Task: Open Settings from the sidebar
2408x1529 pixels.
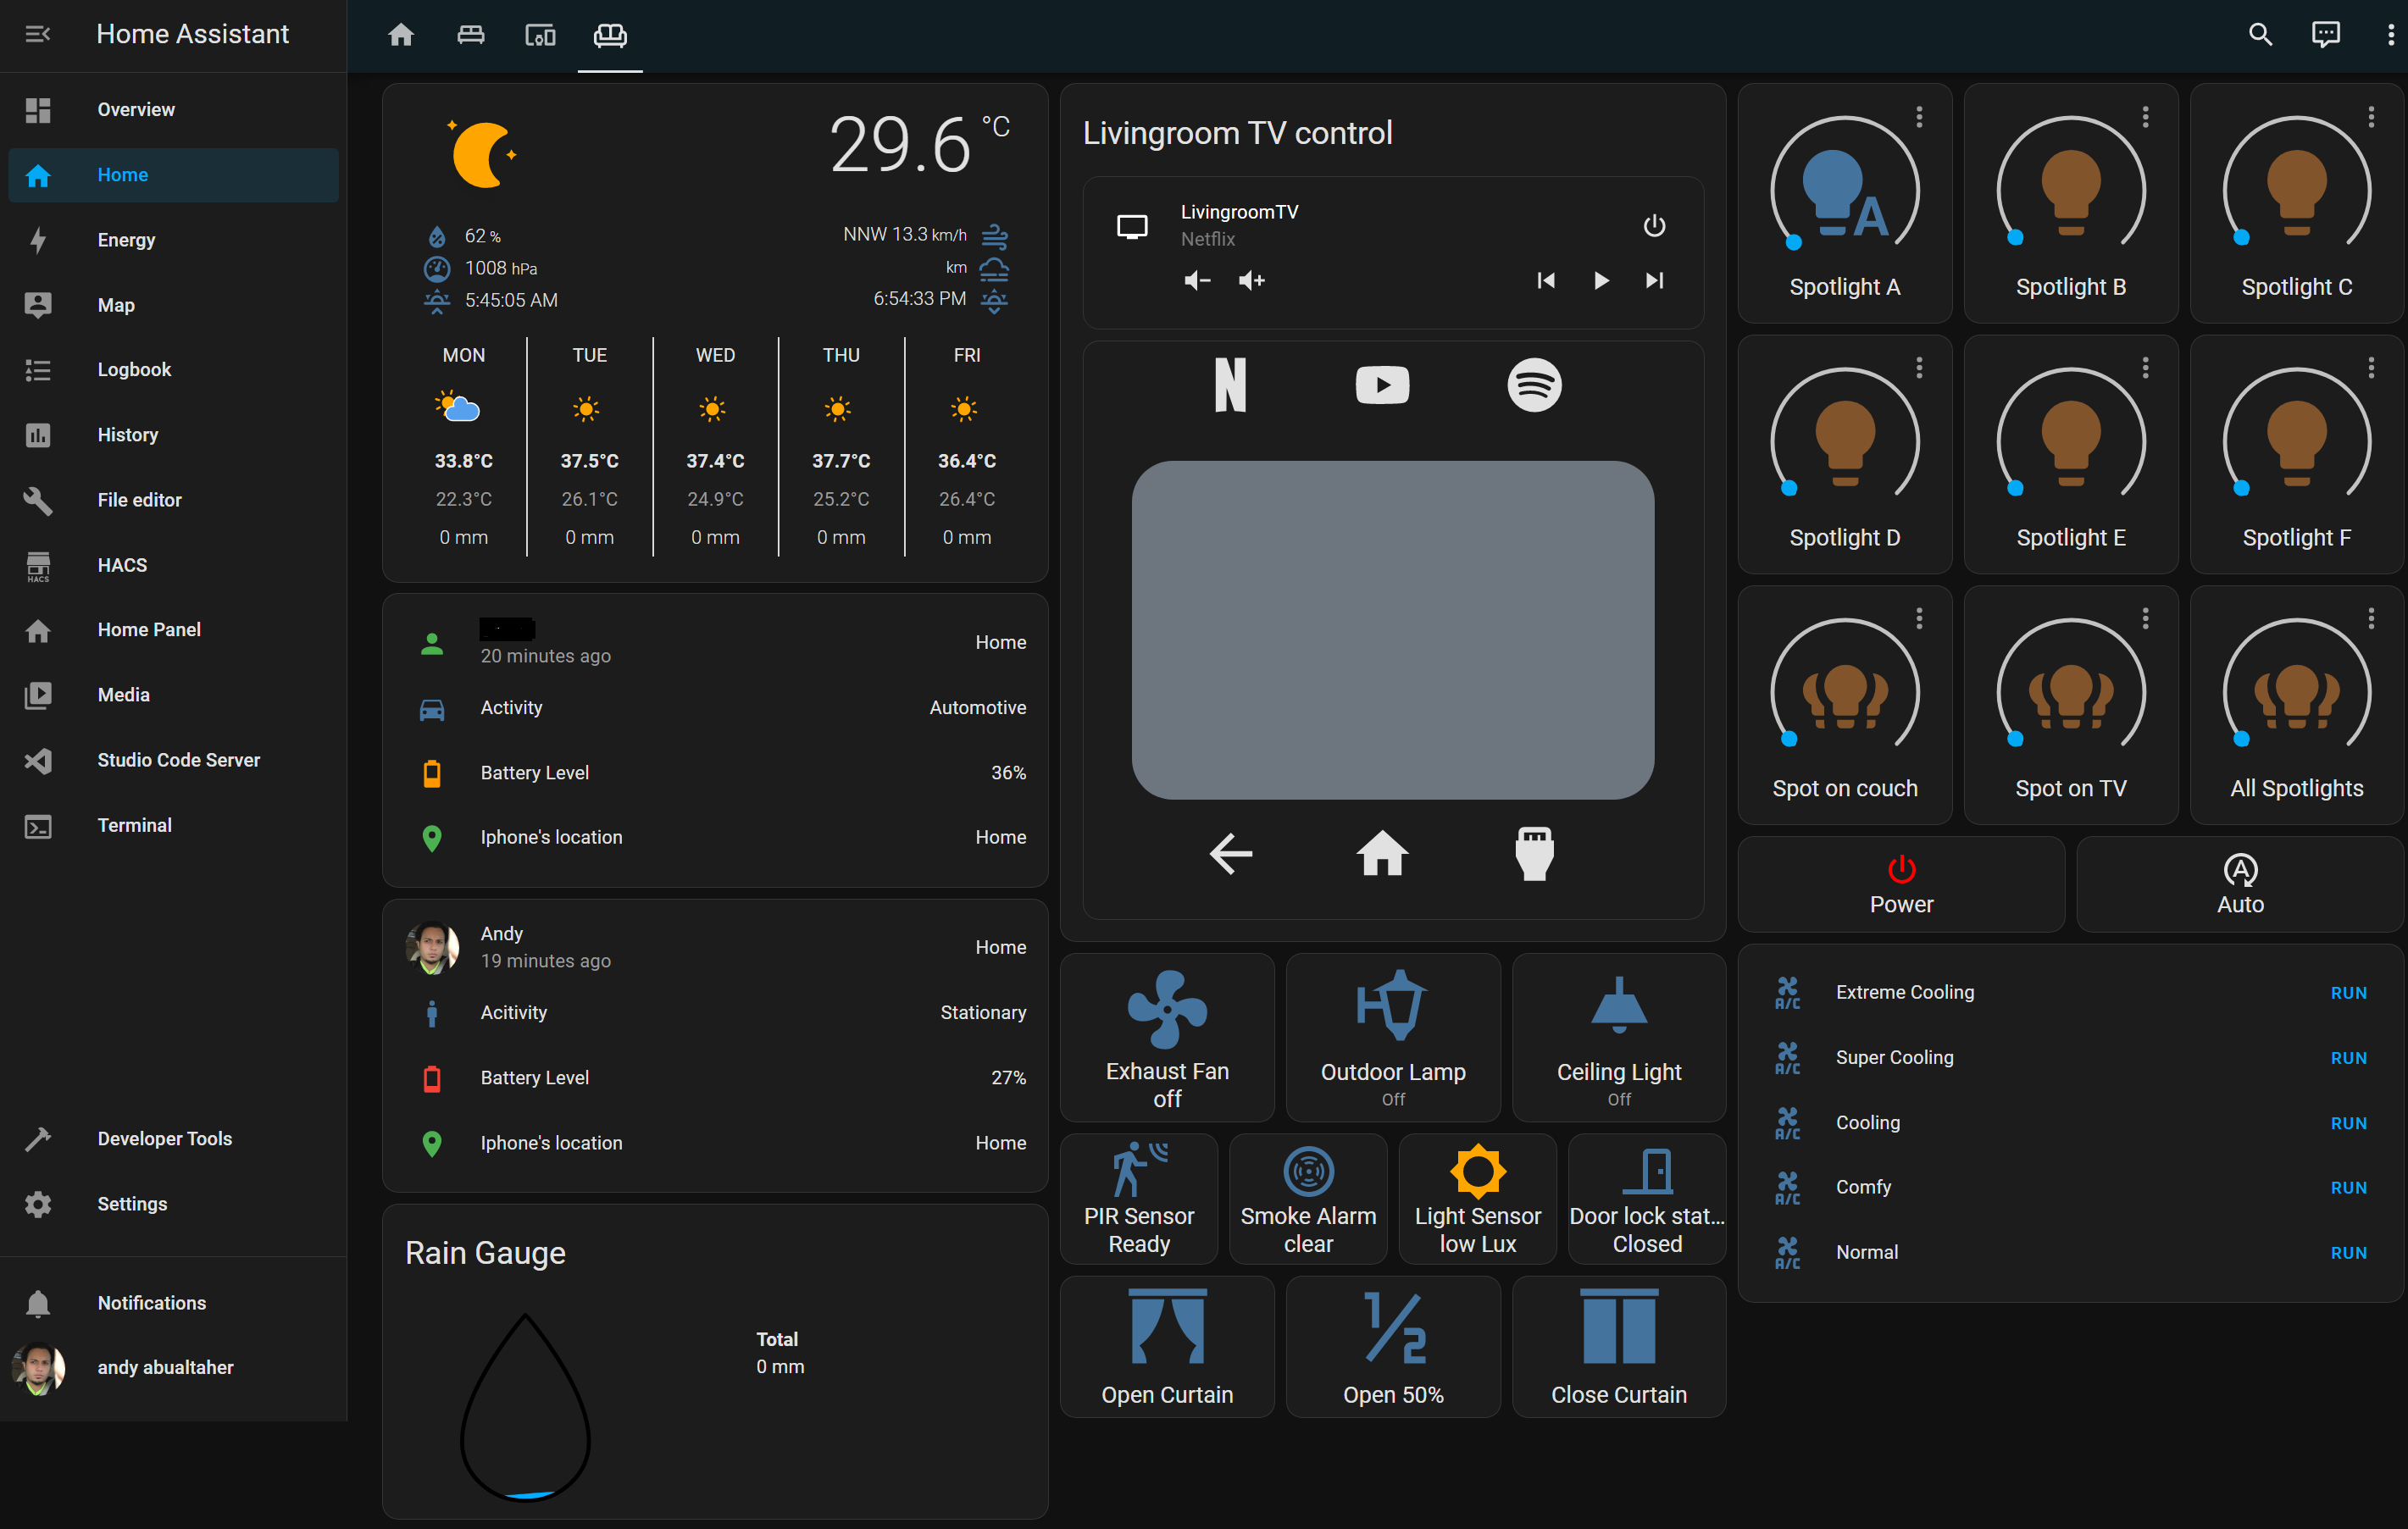Action: 173,1204
